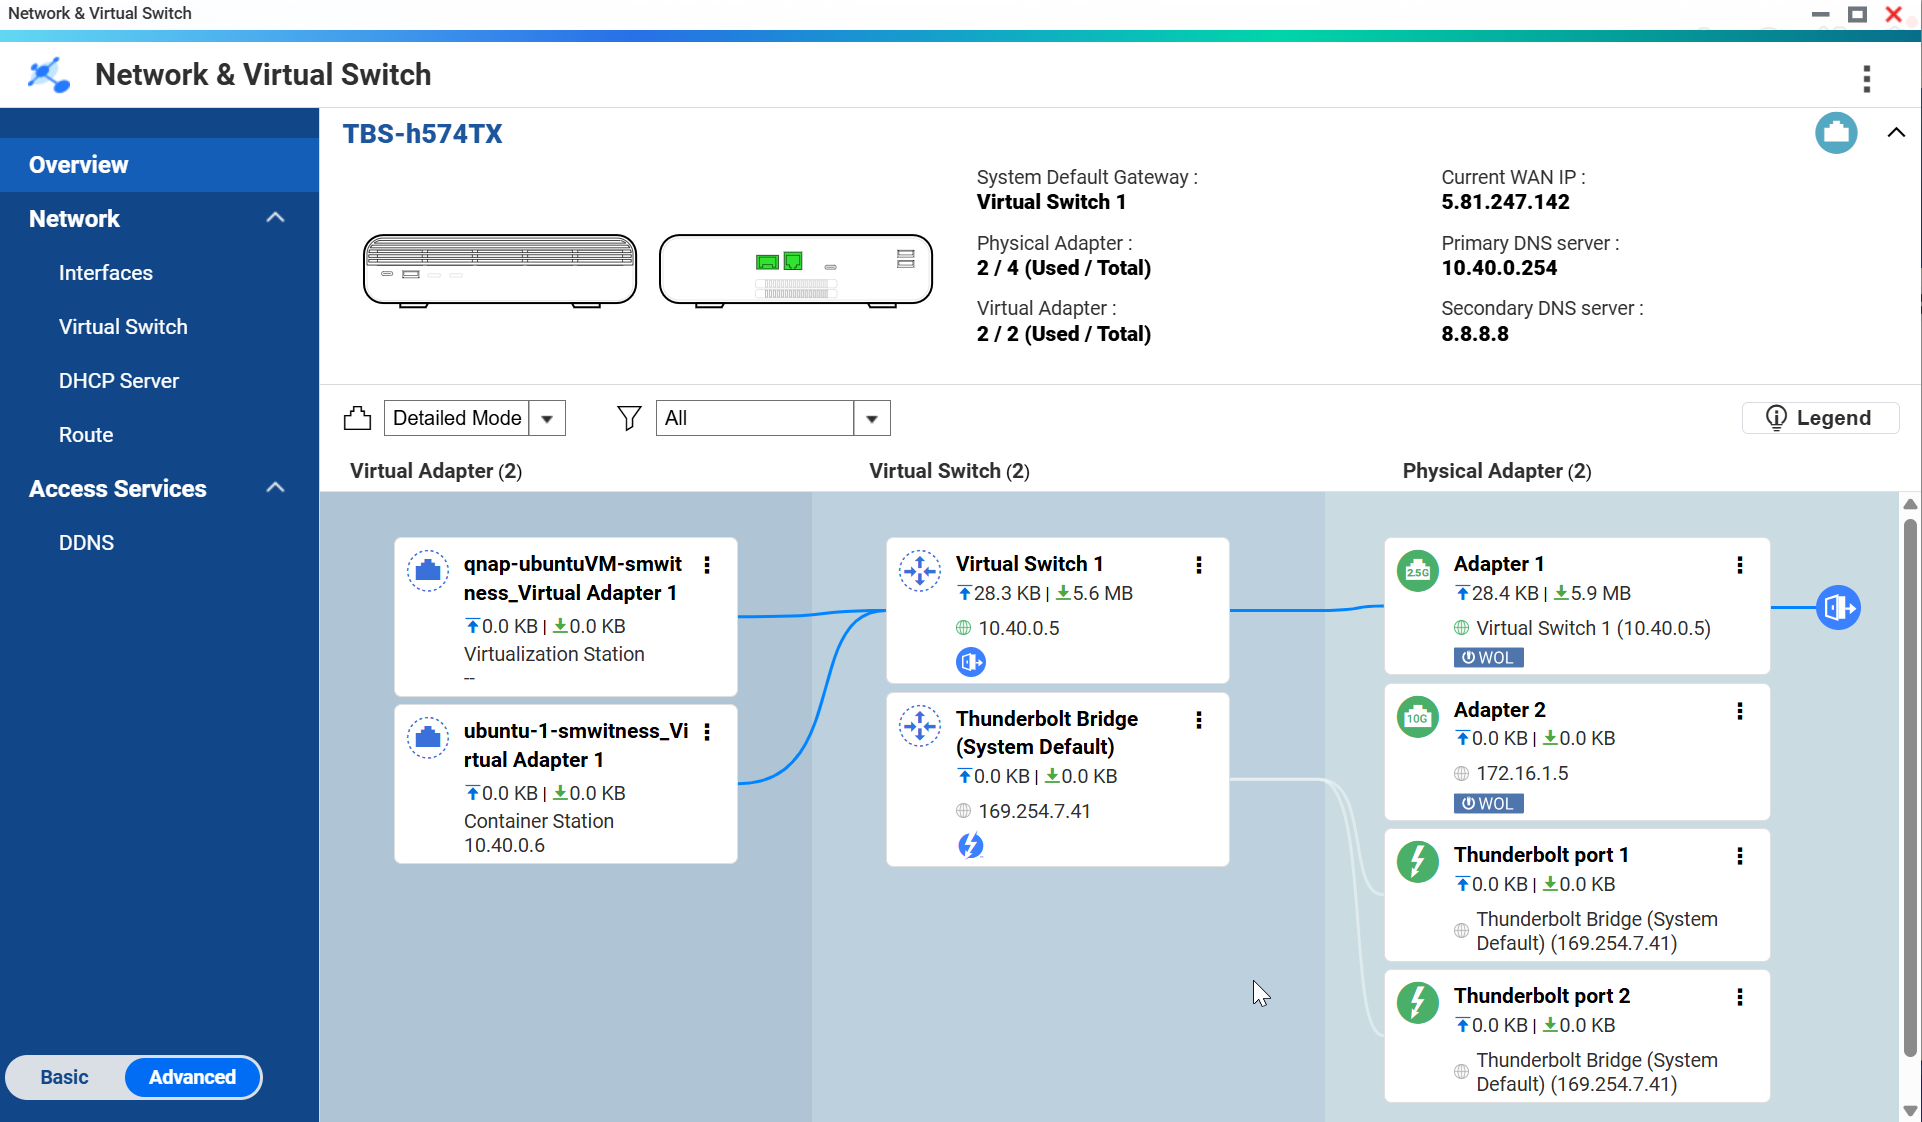Viewport: 1922px width, 1122px height.
Task: Open options for qnap-ubuntuVM-smwitness Virtual Adapter 1
Action: point(707,565)
